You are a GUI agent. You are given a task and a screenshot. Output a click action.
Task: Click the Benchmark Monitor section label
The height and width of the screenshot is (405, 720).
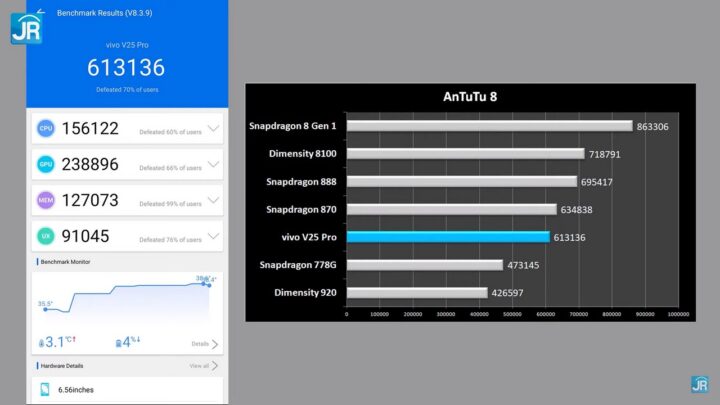click(x=65, y=262)
